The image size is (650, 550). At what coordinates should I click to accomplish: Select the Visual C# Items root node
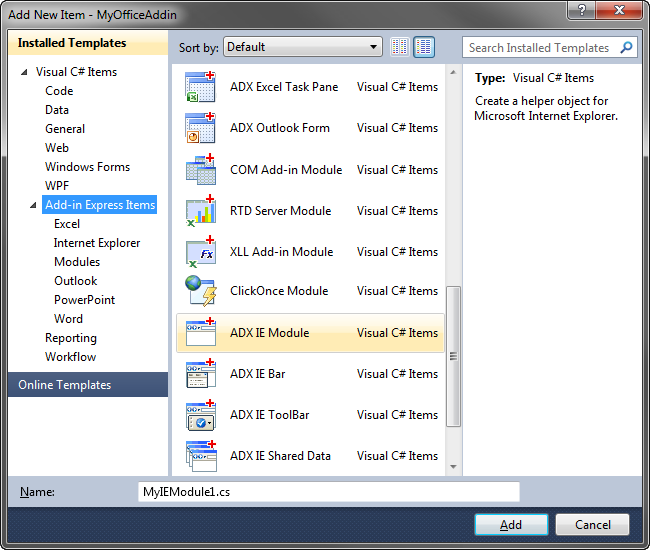pos(76,72)
